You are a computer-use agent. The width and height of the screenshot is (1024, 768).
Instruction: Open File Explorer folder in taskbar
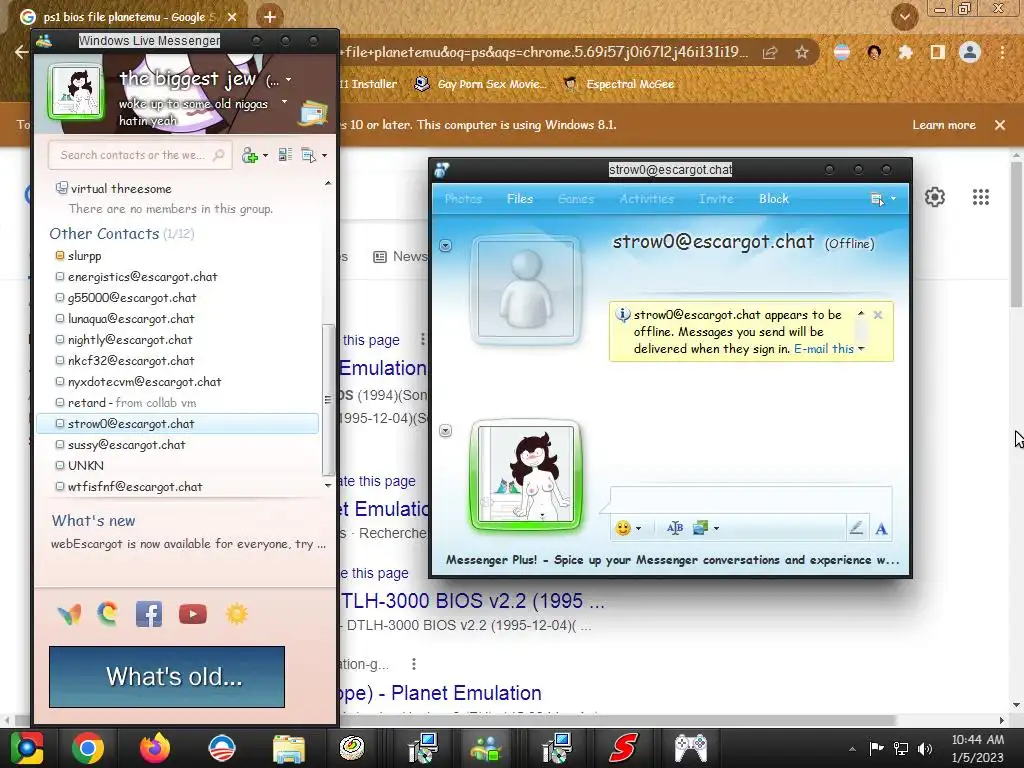tap(289, 748)
